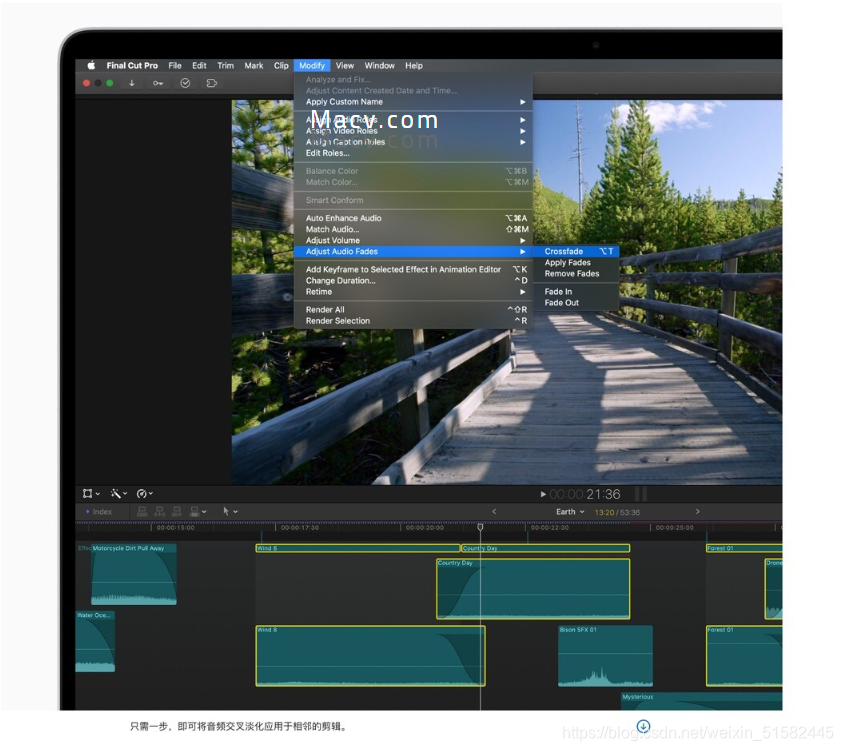Click the insert clip icon

pos(160,512)
